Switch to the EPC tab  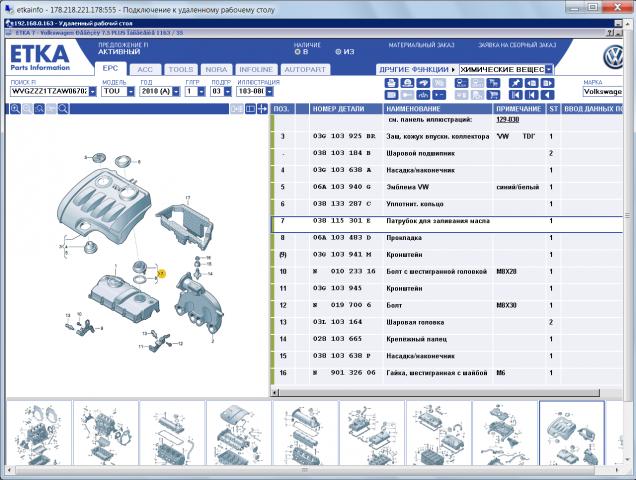point(110,69)
